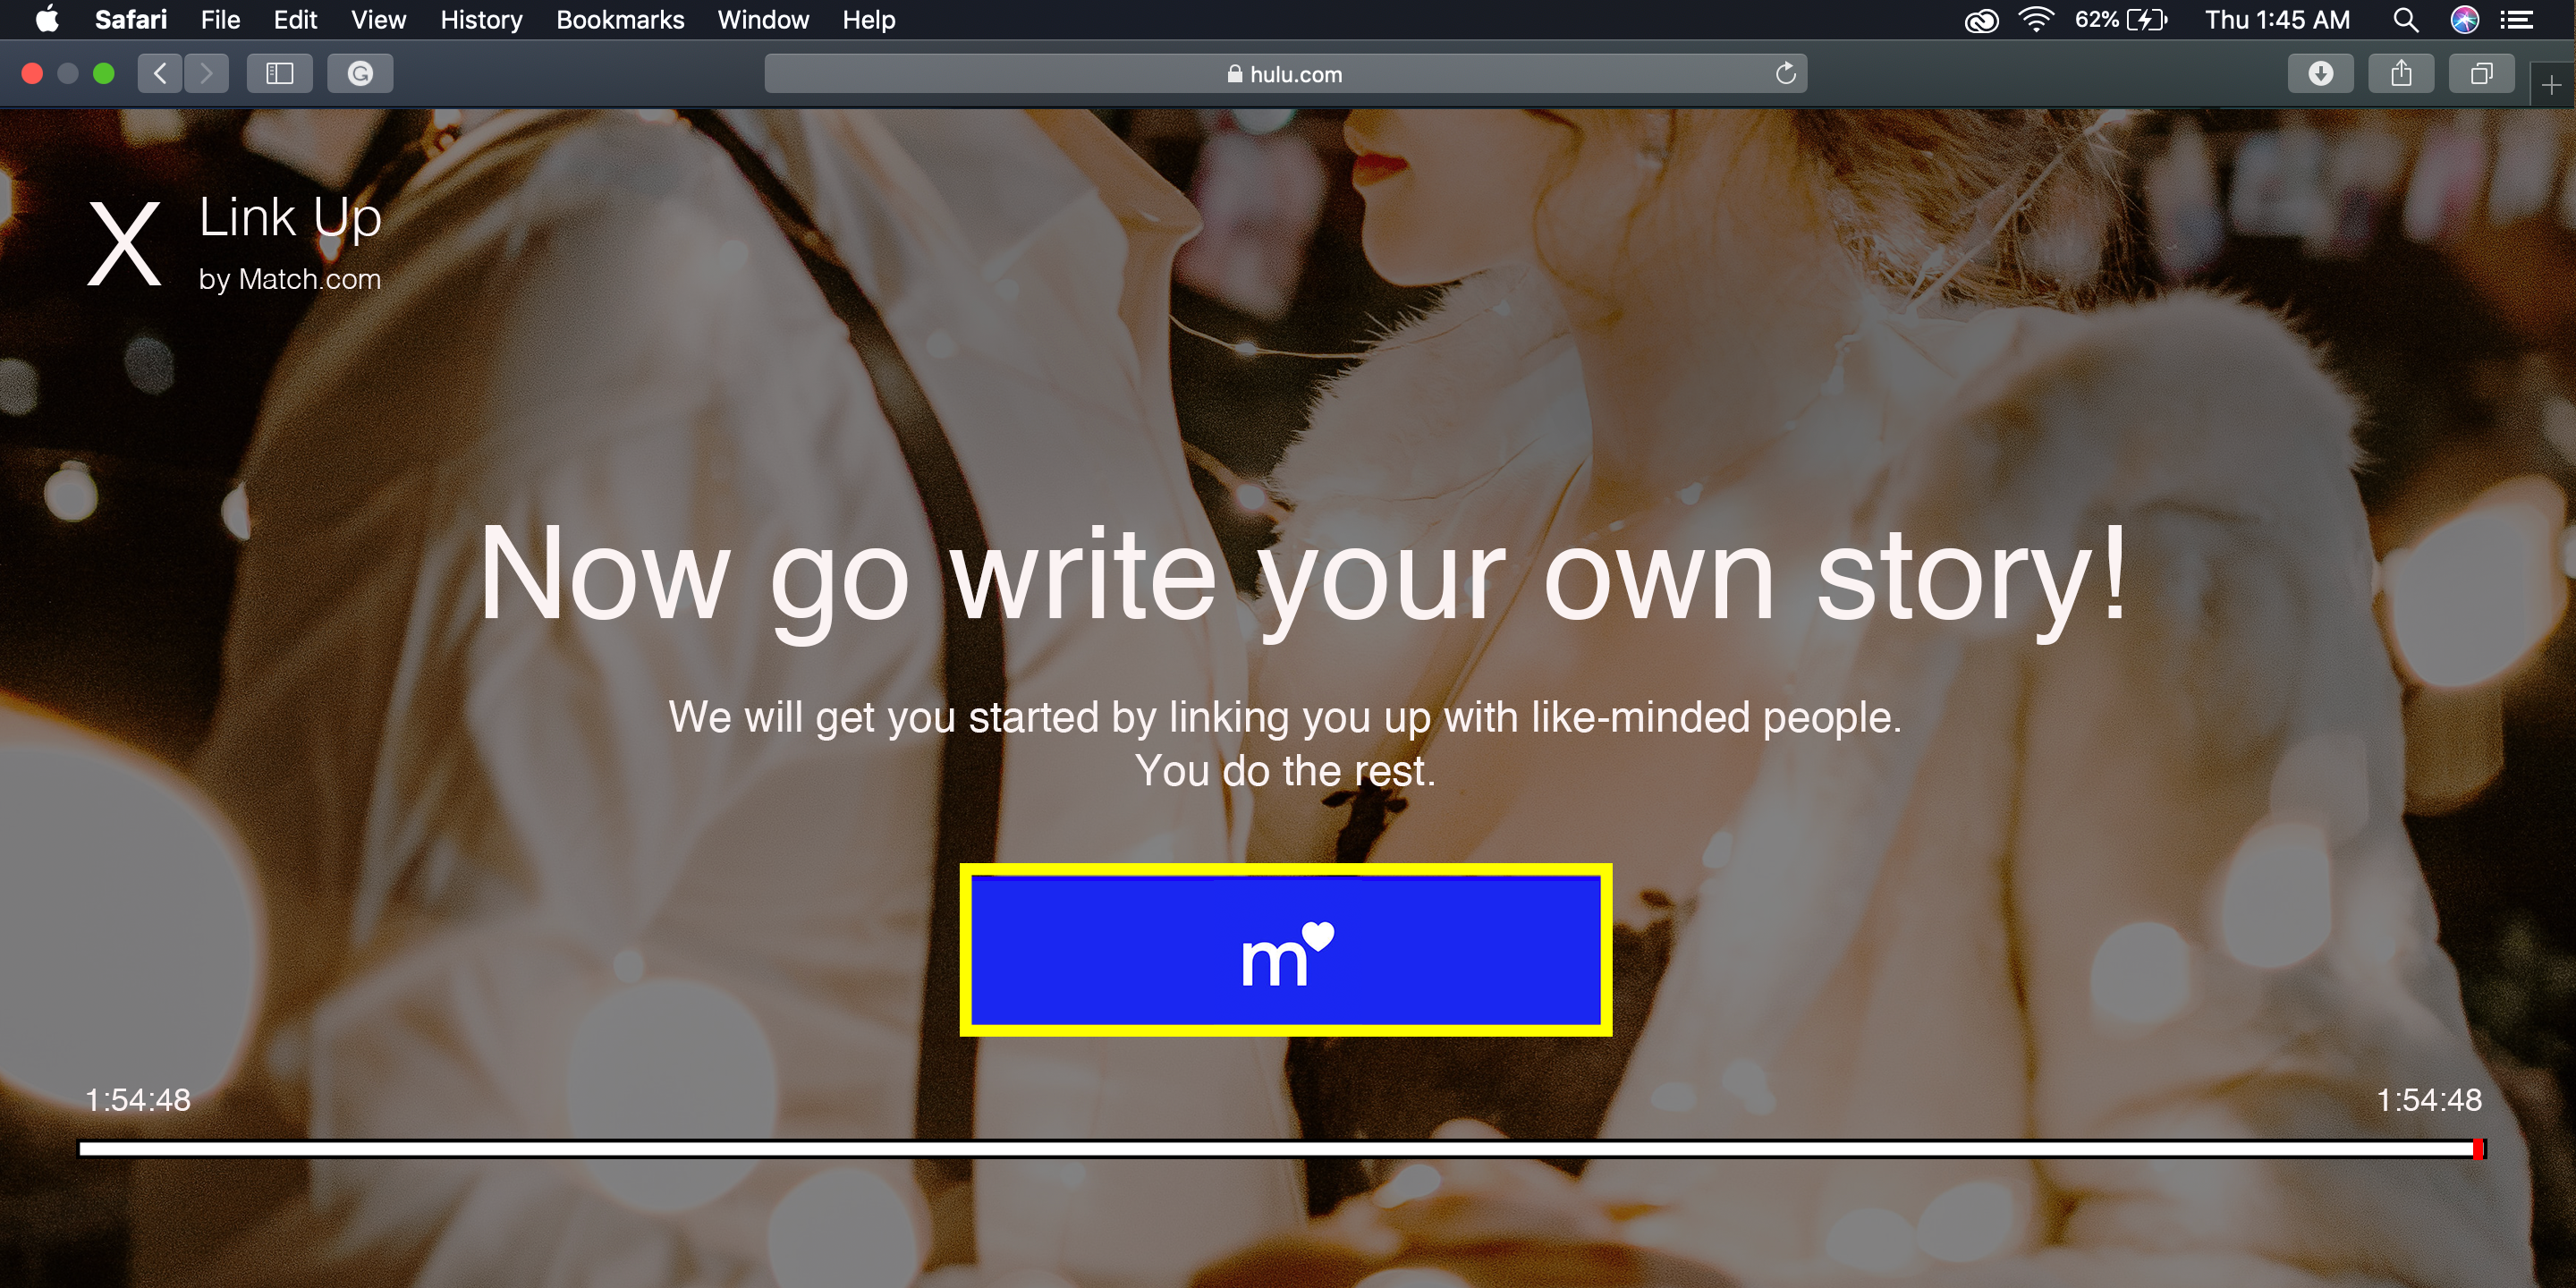The width and height of the screenshot is (2576, 1288).
Task: Click the blue Match.com logo button
Action: tap(1285, 950)
